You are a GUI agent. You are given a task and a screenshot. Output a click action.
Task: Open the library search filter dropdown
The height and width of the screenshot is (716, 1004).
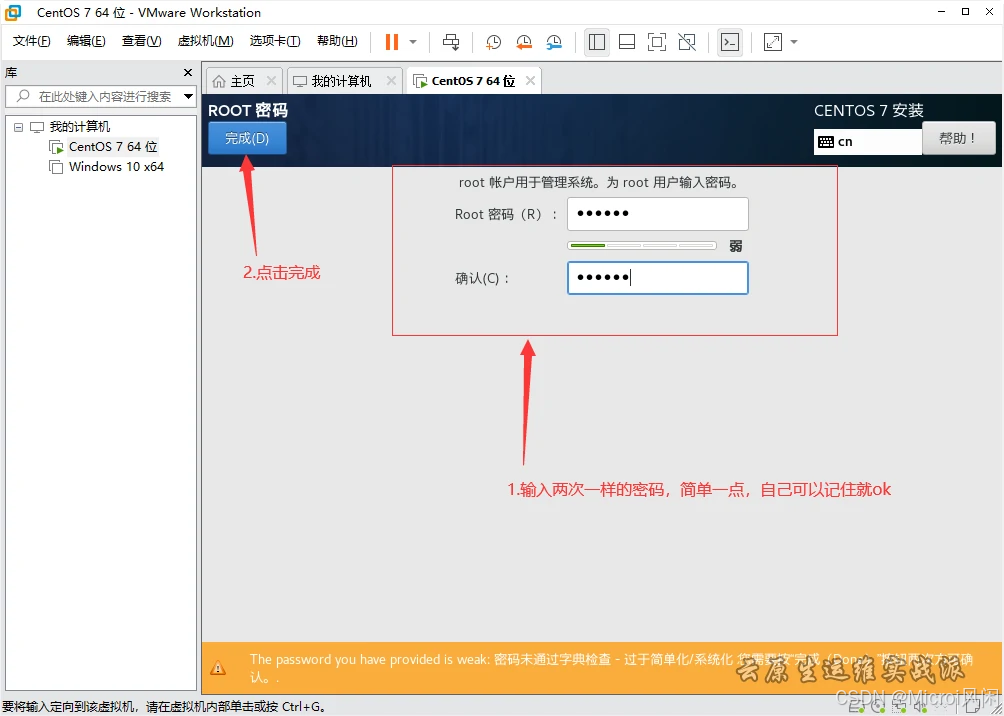coord(188,97)
